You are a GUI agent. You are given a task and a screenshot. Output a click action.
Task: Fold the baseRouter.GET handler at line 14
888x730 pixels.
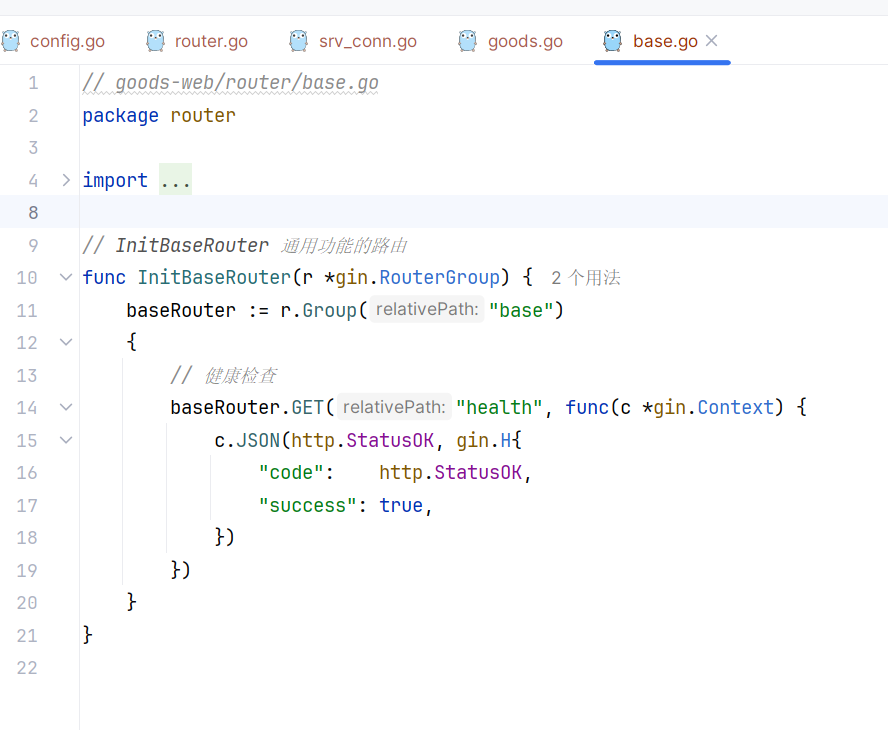[66, 407]
